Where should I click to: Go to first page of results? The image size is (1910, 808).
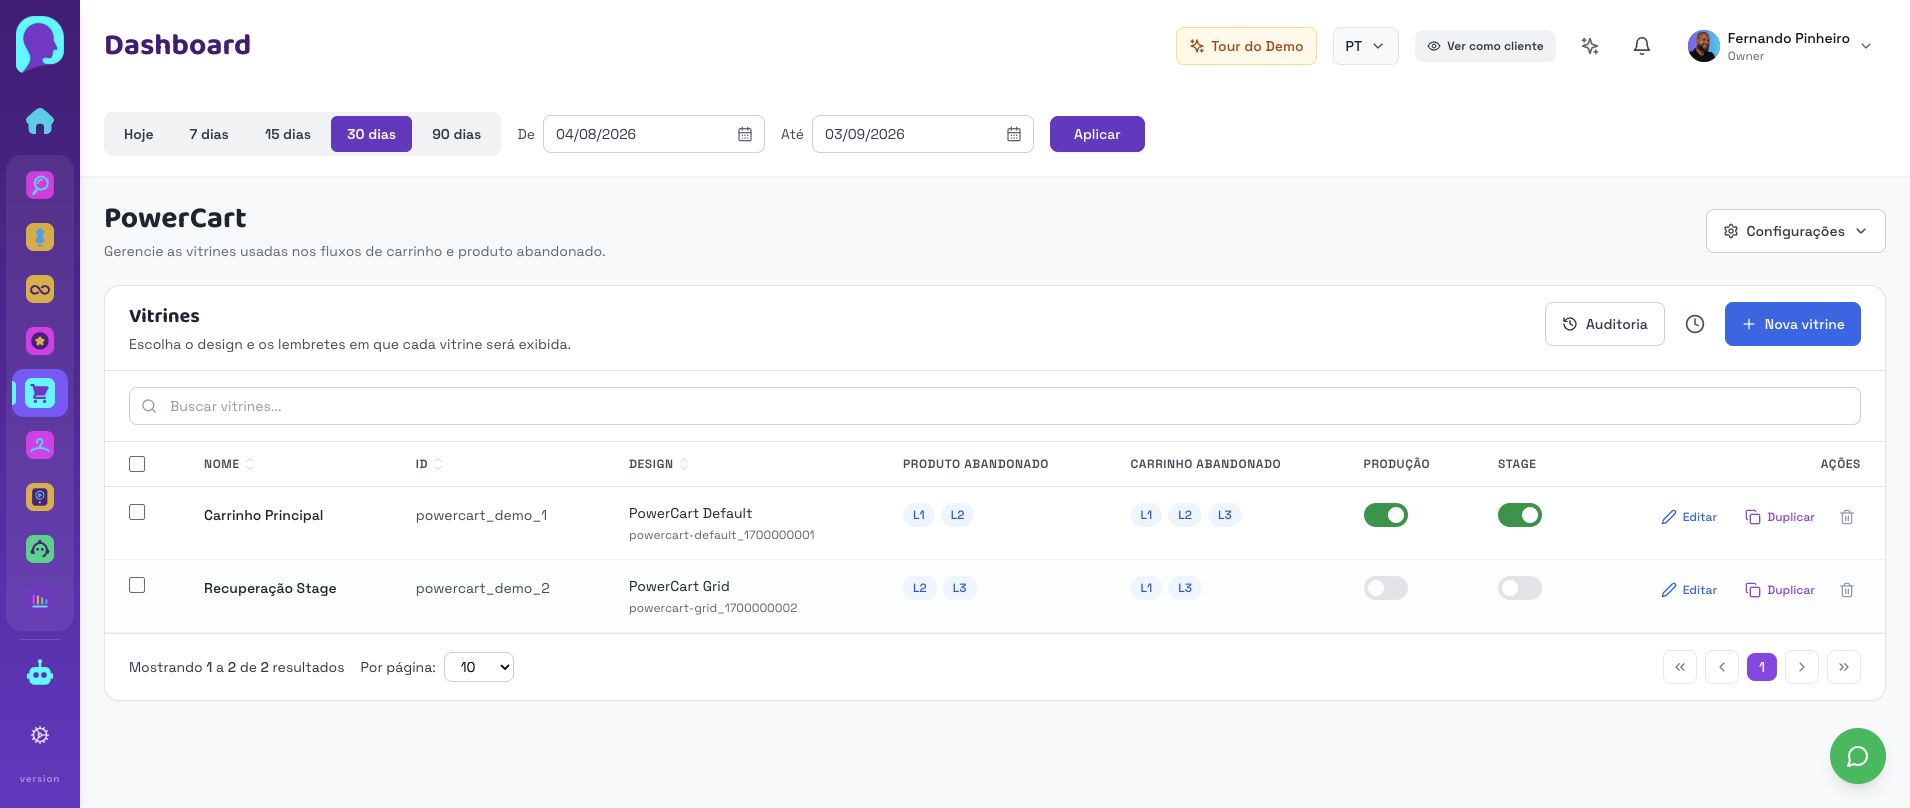(1680, 667)
